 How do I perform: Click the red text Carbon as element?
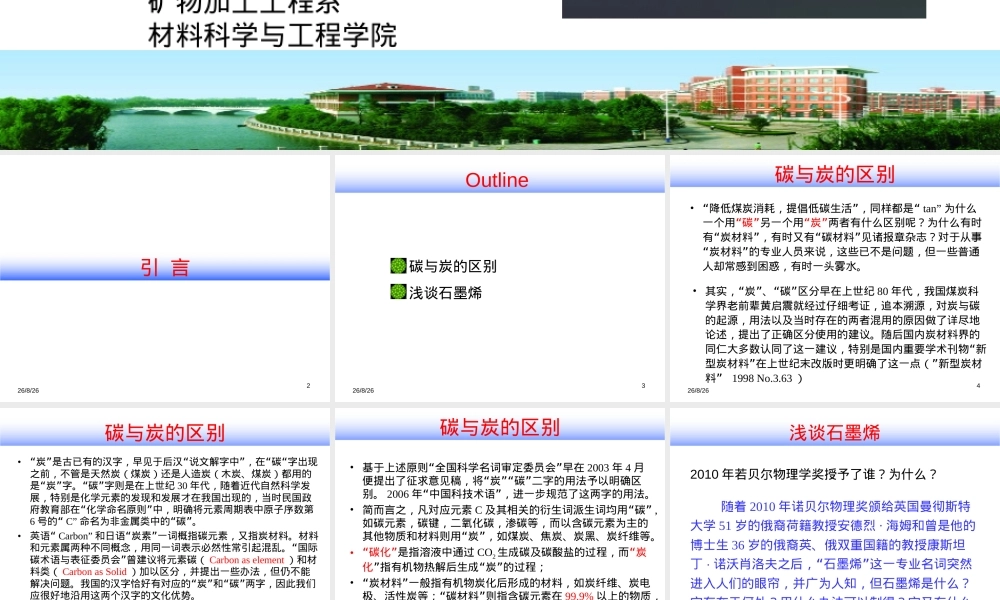point(247,560)
